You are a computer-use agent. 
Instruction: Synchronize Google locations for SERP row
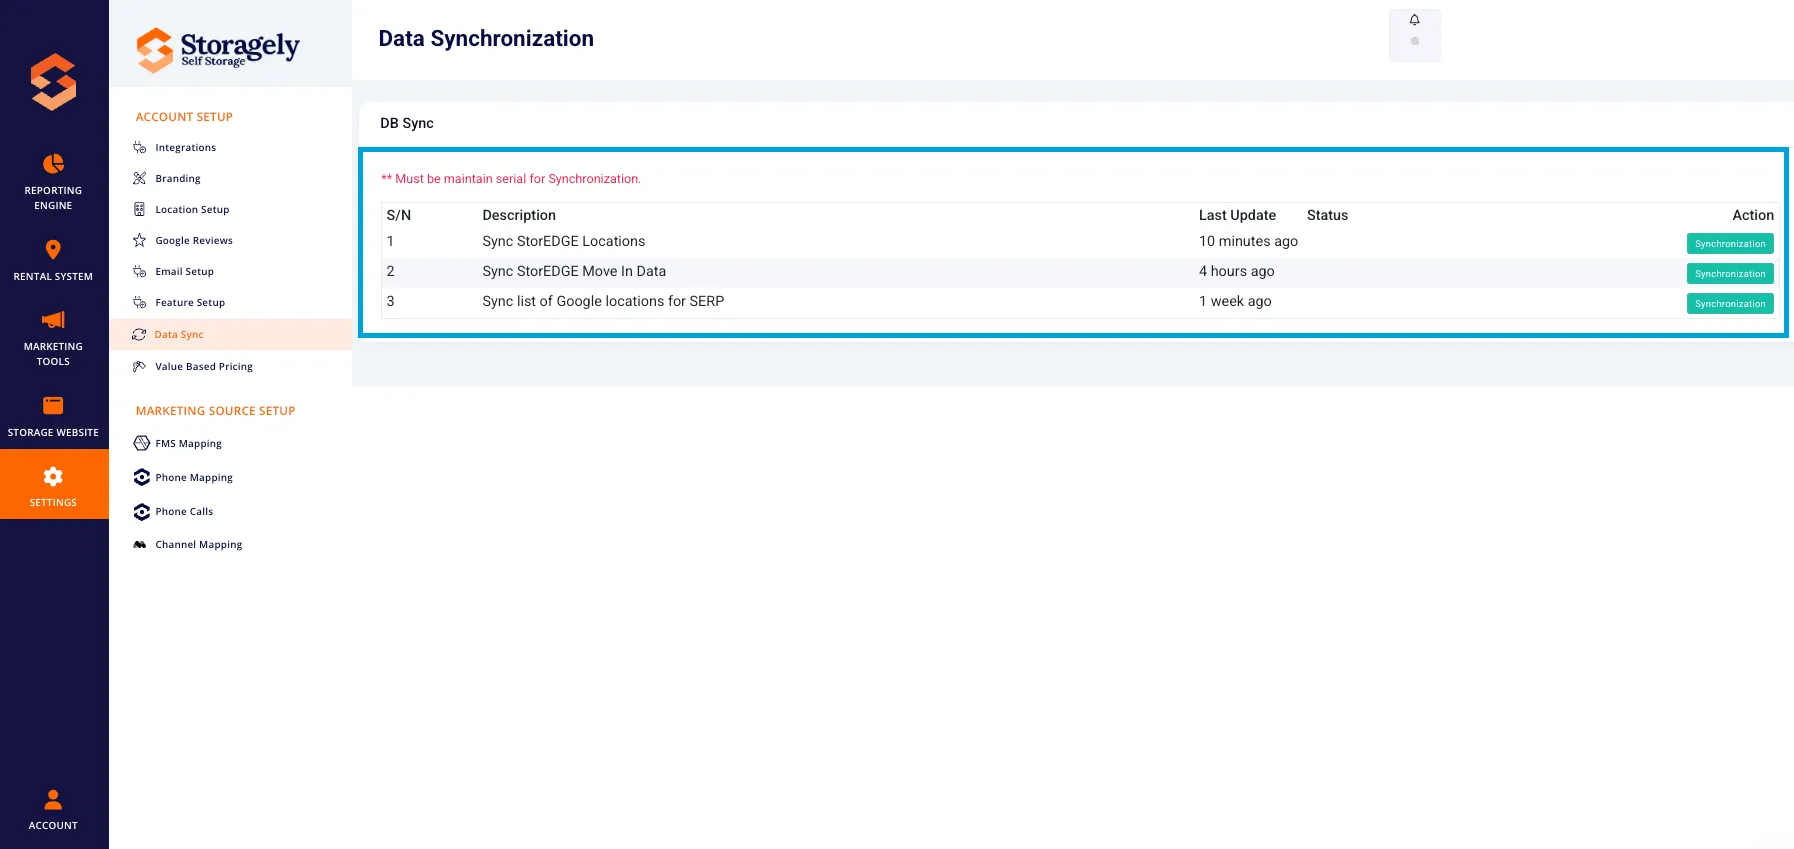[x=1730, y=303]
